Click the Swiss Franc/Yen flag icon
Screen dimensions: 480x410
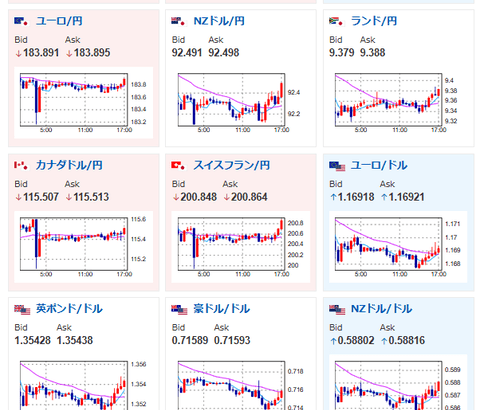pyautogui.click(x=178, y=165)
